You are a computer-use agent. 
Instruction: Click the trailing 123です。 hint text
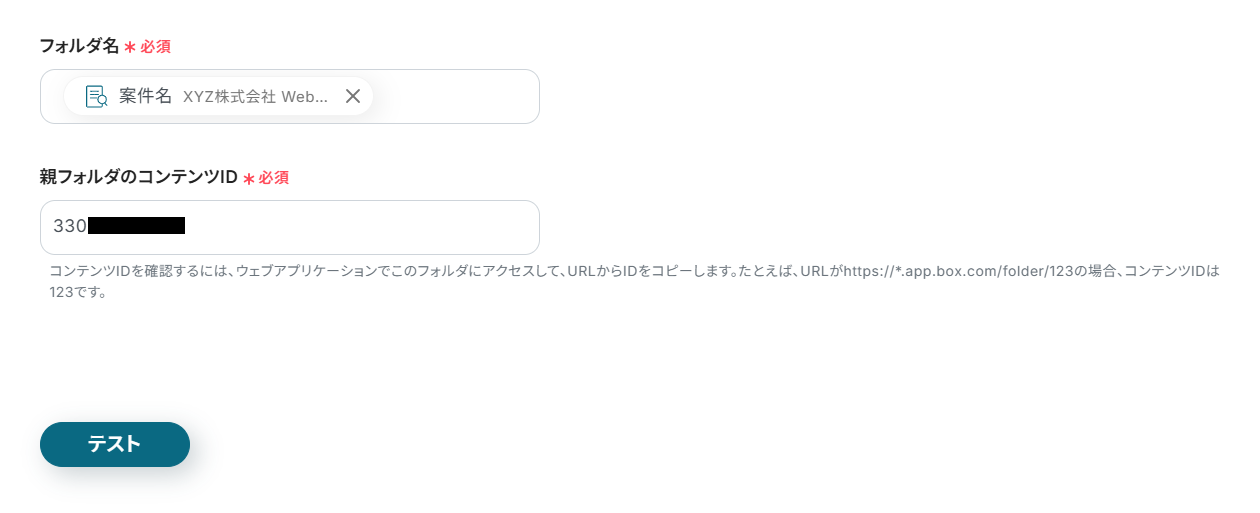coord(78,293)
